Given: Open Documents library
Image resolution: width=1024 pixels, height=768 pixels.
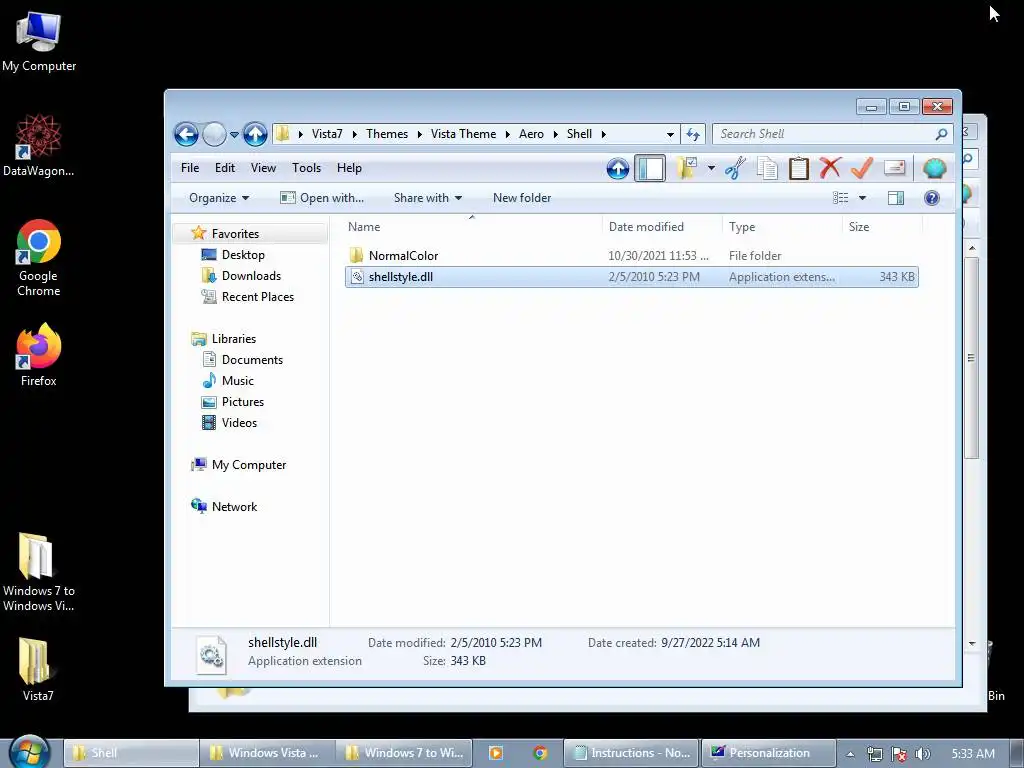Looking at the screenshot, I should [252, 360].
